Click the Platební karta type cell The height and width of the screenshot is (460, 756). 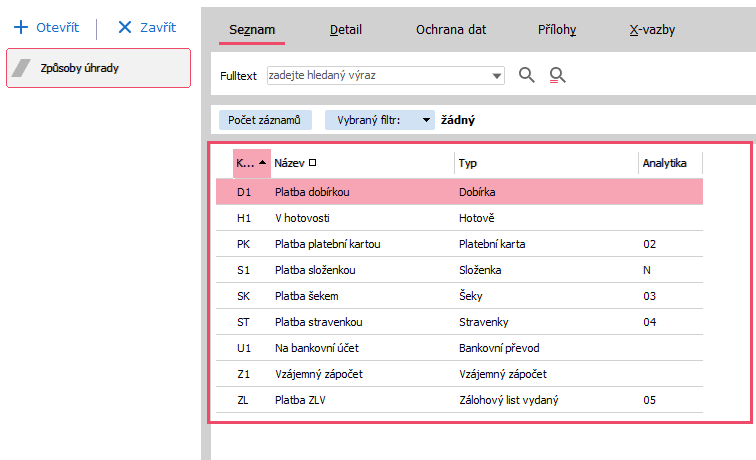tap(492, 244)
